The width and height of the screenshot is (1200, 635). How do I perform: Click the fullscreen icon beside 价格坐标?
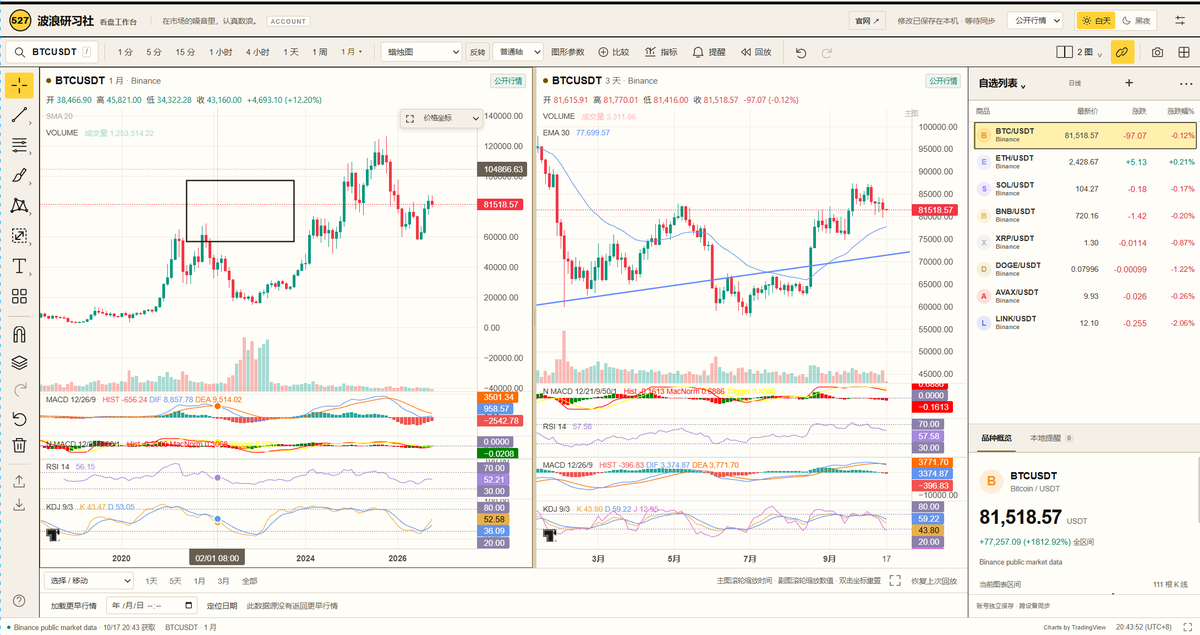[410, 118]
